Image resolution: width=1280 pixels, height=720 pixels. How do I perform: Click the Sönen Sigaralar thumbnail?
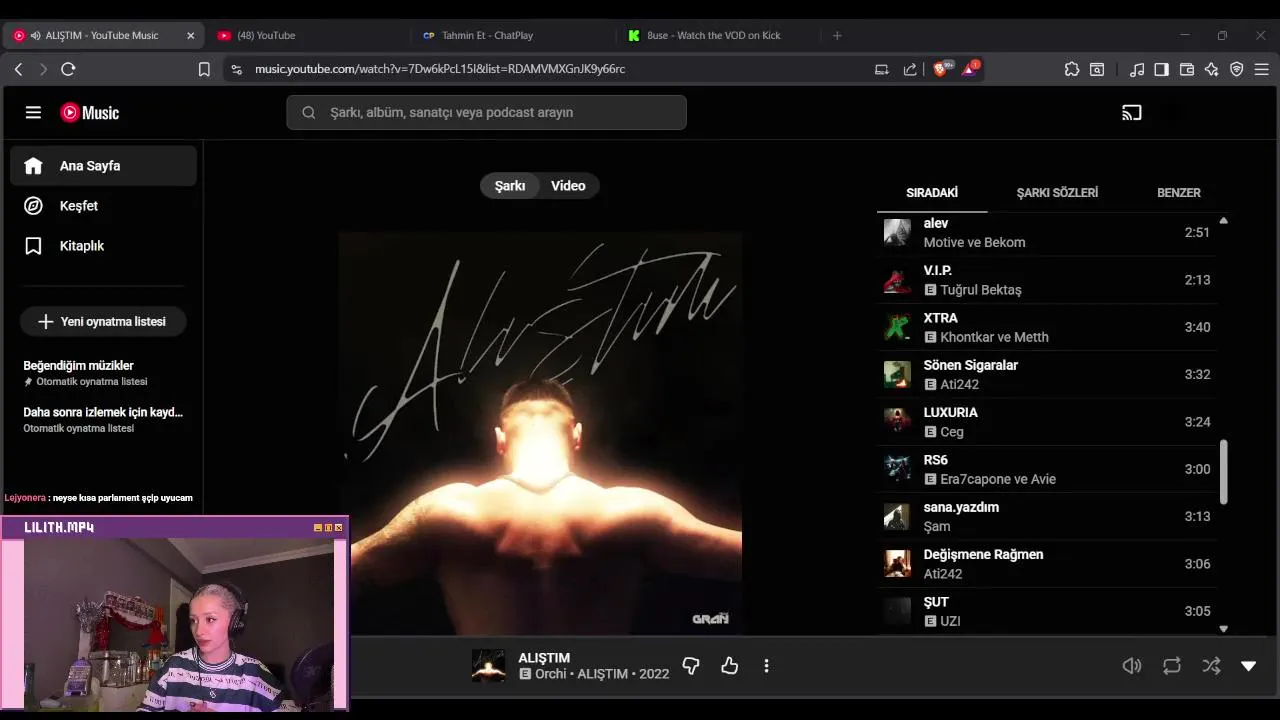tap(897, 375)
